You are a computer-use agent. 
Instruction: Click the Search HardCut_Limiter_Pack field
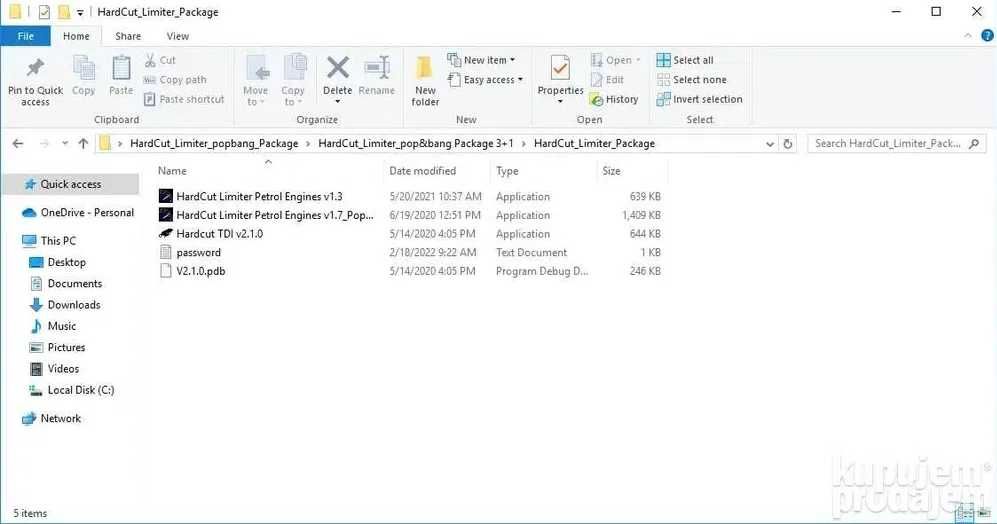[897, 144]
